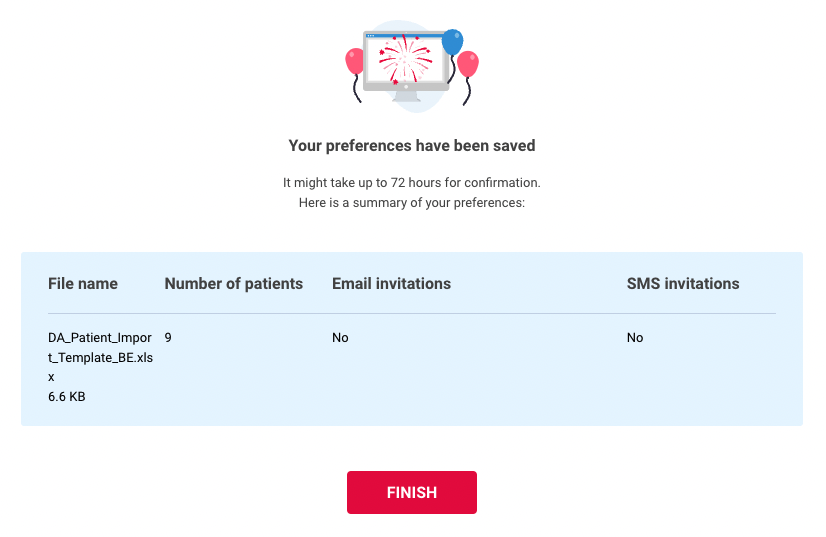Image resolution: width=826 pixels, height=537 pixels.
Task: Click 'Here is a summary of your preferences' text
Action: point(411,202)
